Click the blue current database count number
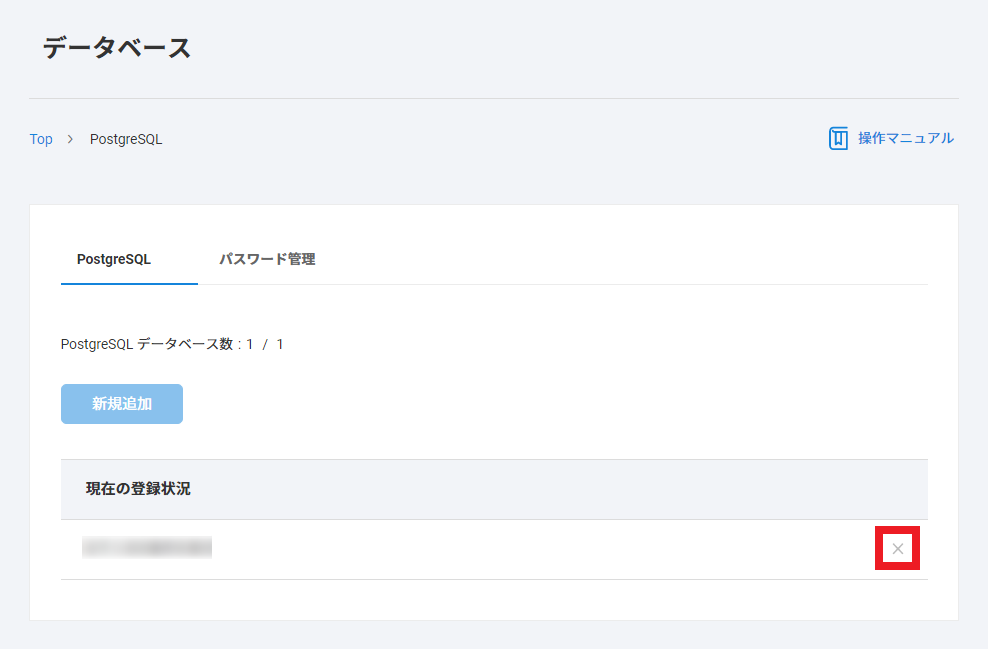The width and height of the screenshot is (988, 649). [250, 344]
